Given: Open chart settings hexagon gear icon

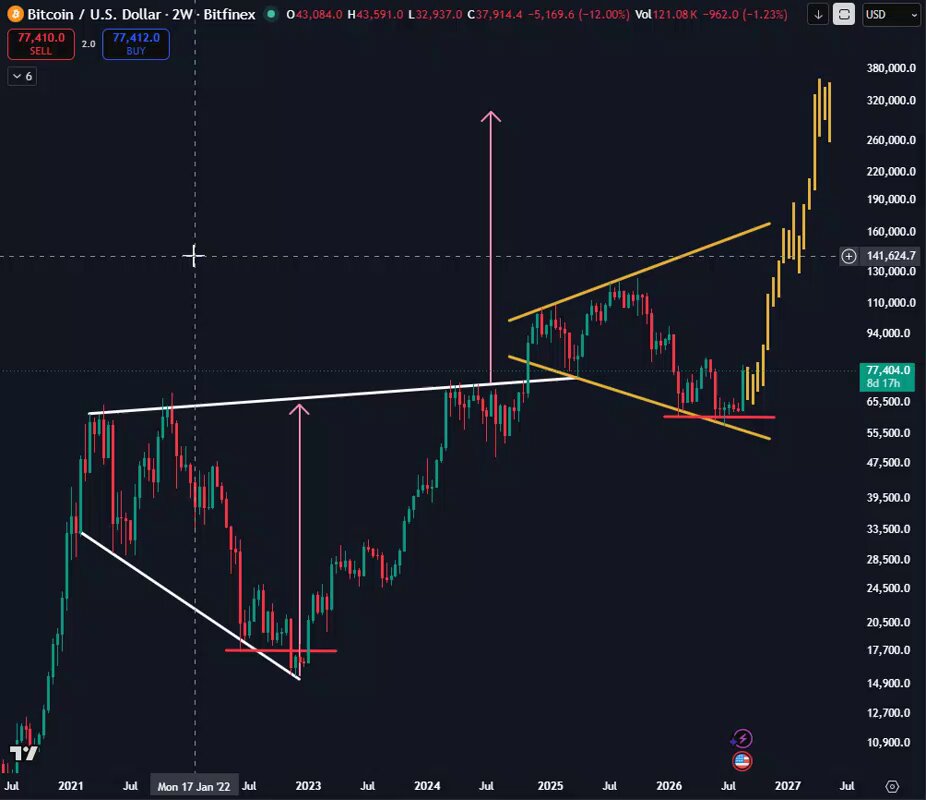Looking at the screenshot, I should [x=892, y=786].
